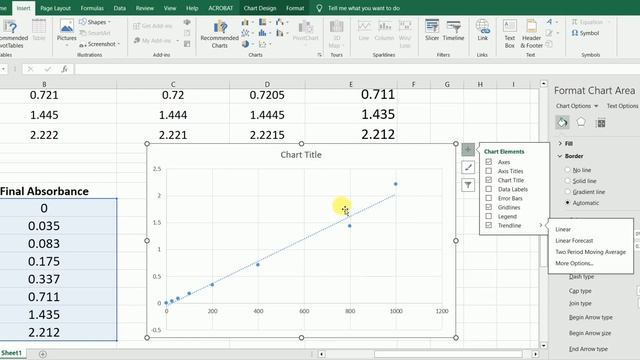
Task: Enable Error Bars checkbox
Action: [x=489, y=198]
